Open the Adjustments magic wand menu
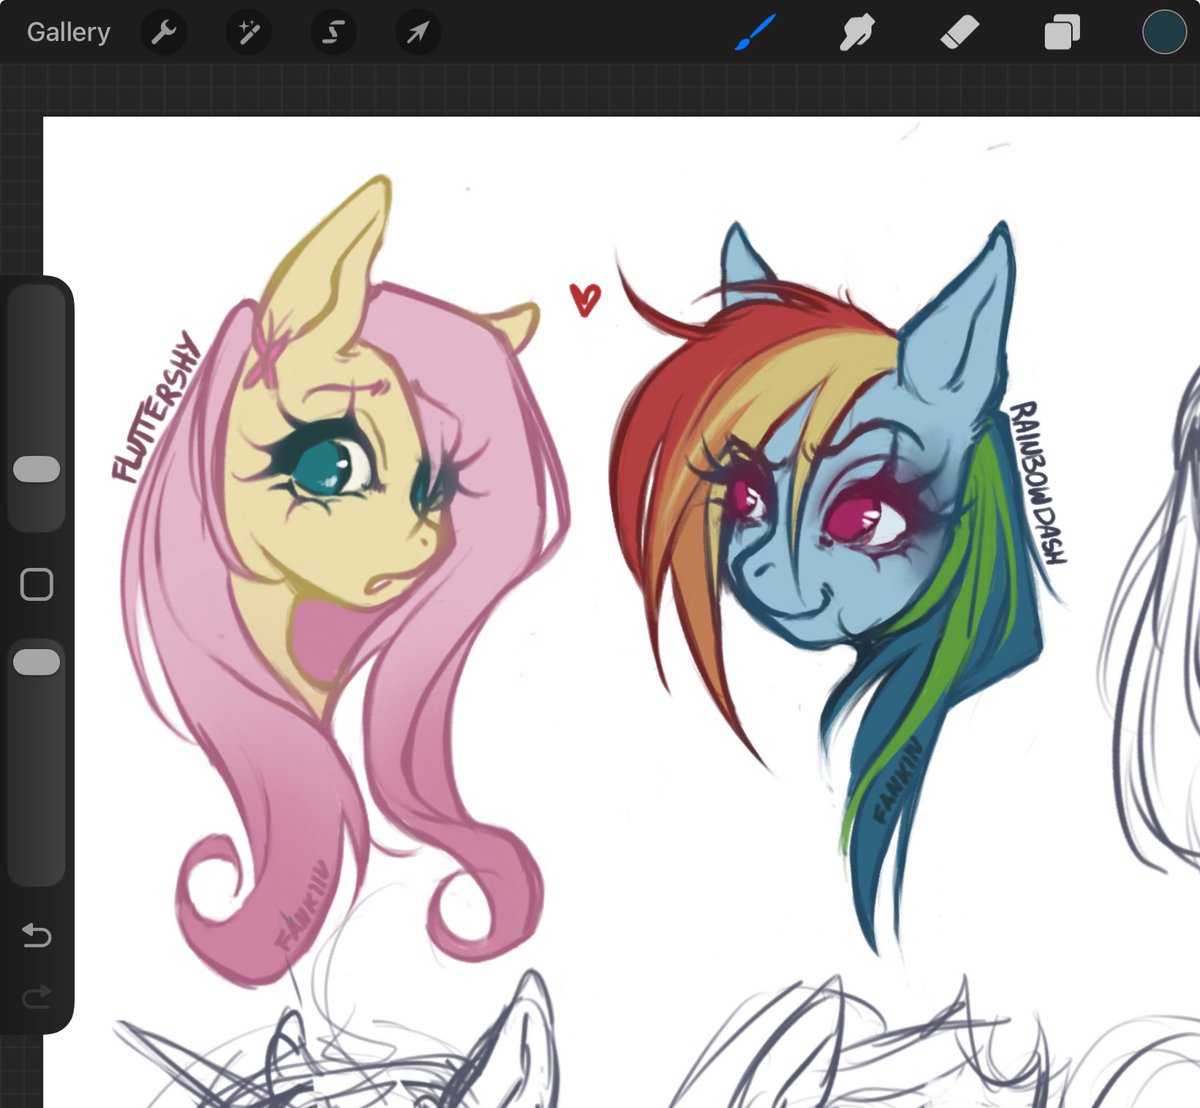The width and height of the screenshot is (1200, 1108). pyautogui.click(x=248, y=33)
